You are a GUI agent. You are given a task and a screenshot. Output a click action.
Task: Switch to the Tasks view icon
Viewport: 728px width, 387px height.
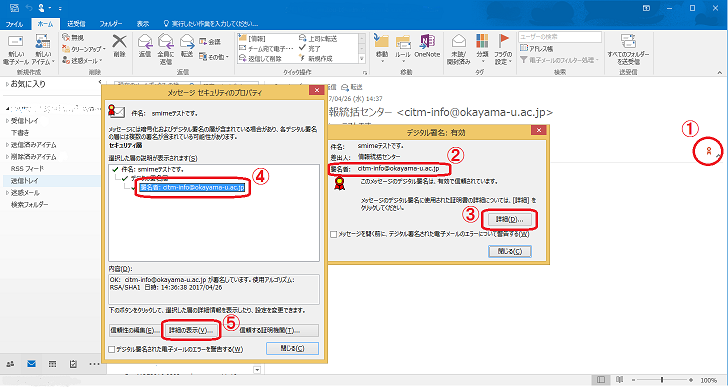73,364
